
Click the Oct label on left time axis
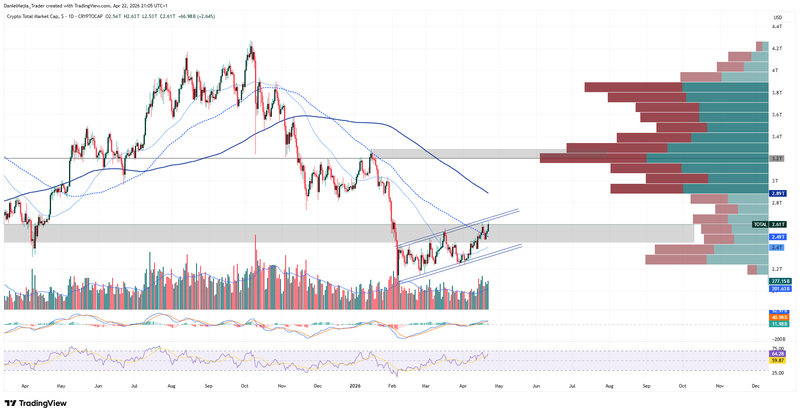click(243, 383)
